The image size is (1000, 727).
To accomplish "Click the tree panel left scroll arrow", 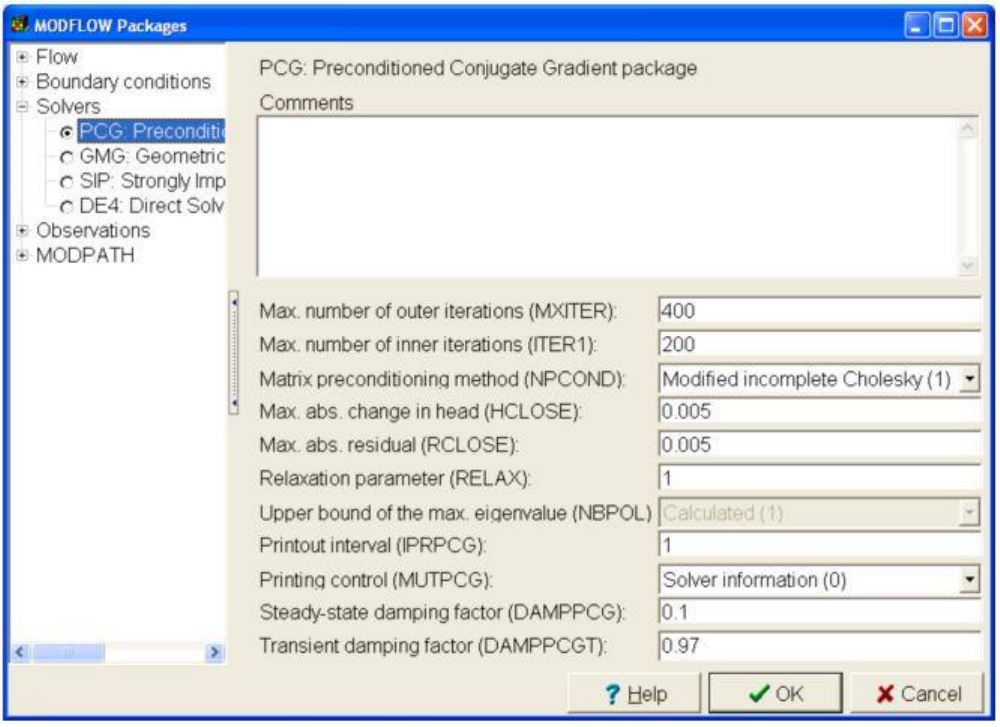I will click(21, 652).
